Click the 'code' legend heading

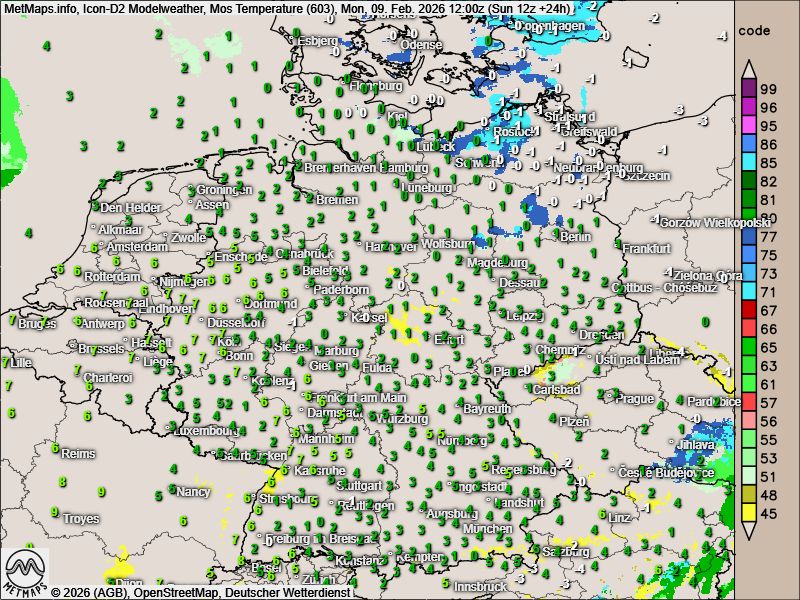click(x=755, y=30)
